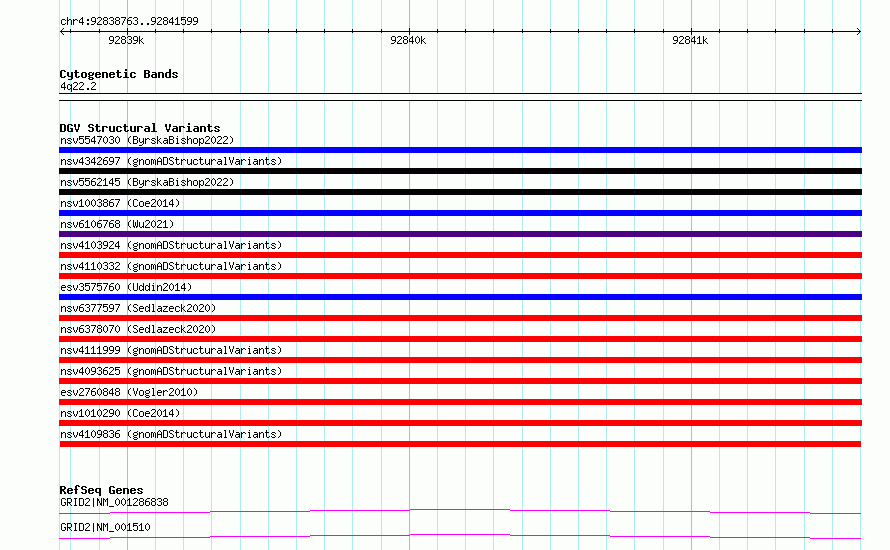This screenshot has height=550, width=890.
Task: Select the red bar under nsv4111999
Action: click(x=460, y=360)
